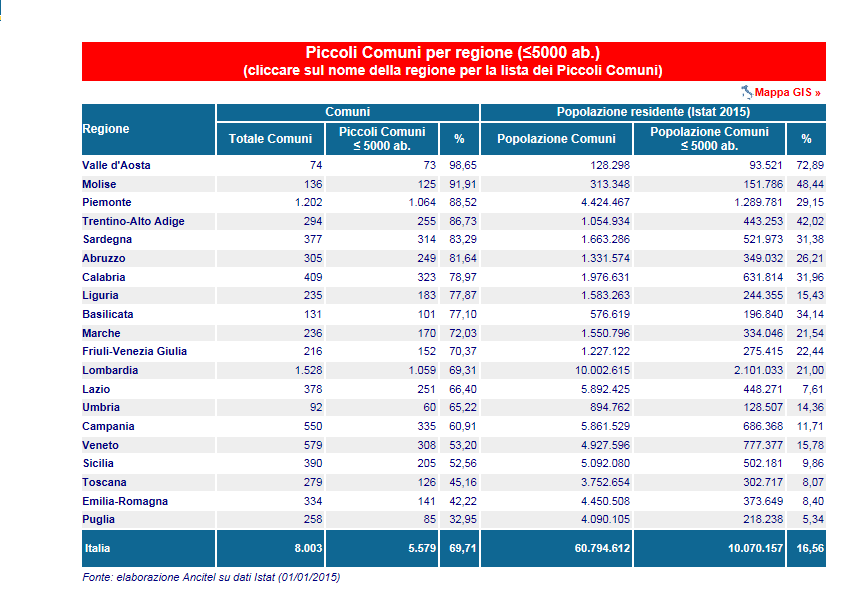Click the Totale Comuni column header
The width and height of the screenshot is (866, 599).
271,139
